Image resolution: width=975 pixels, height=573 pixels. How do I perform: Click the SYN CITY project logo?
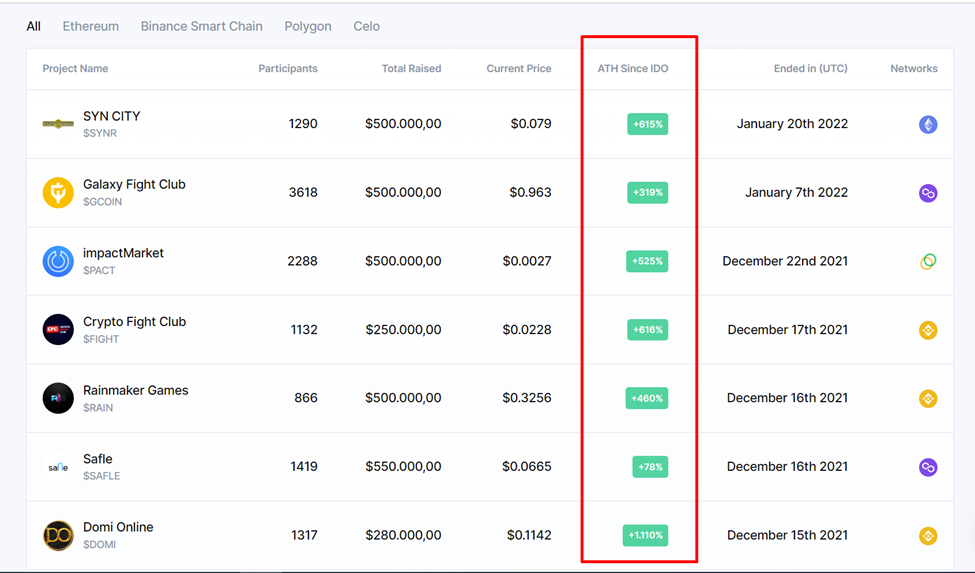tap(58, 124)
